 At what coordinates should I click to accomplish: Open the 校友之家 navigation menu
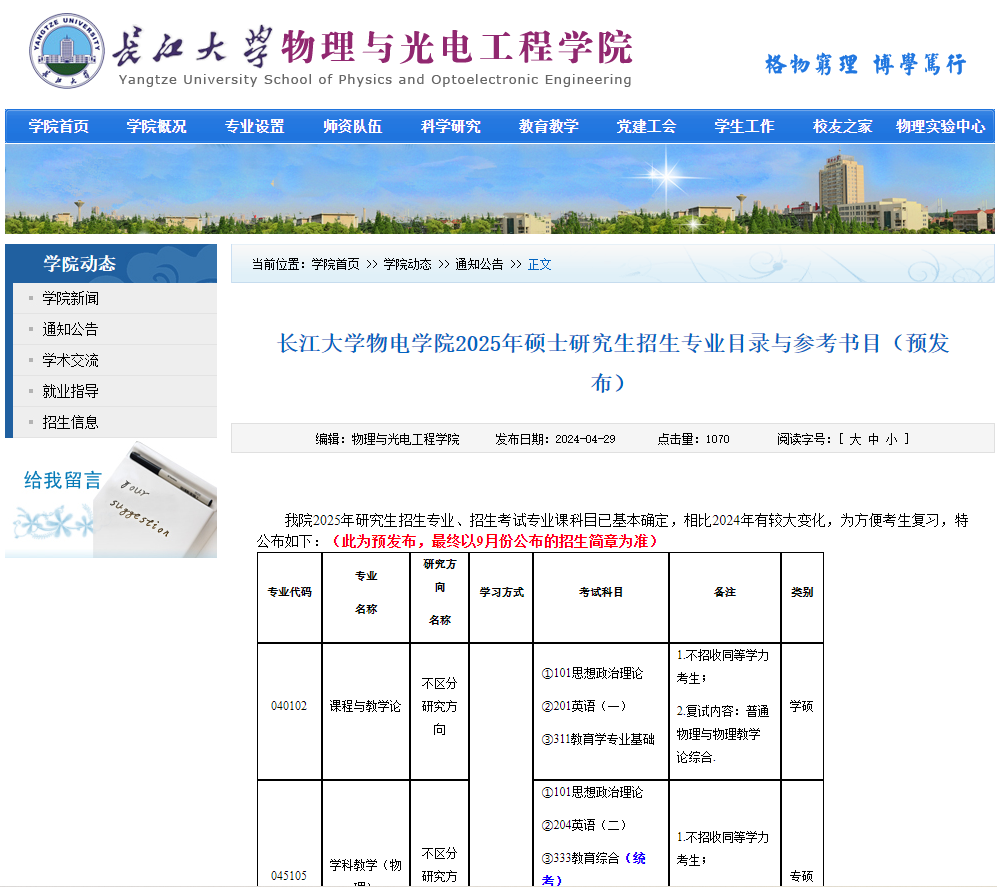point(842,127)
